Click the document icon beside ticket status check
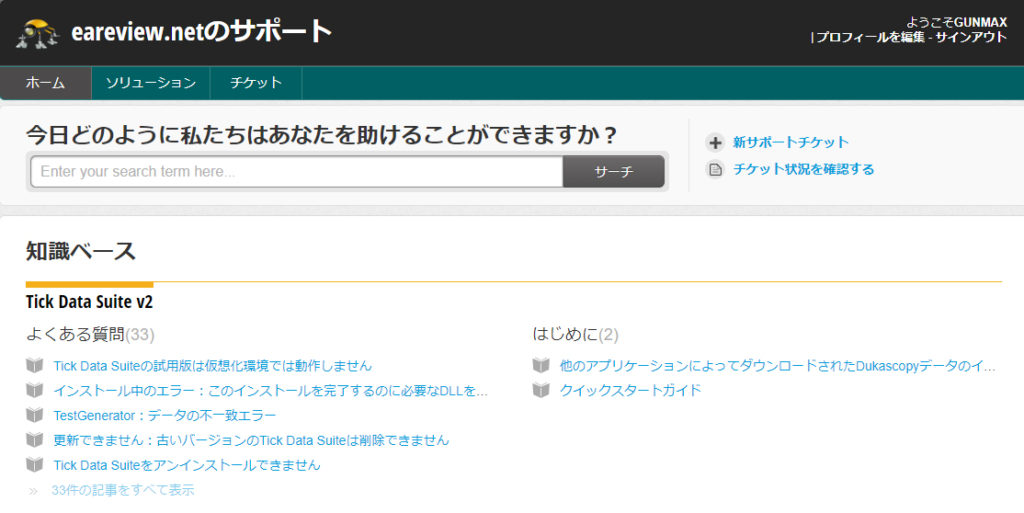This screenshot has width=1024, height=513. 715,170
